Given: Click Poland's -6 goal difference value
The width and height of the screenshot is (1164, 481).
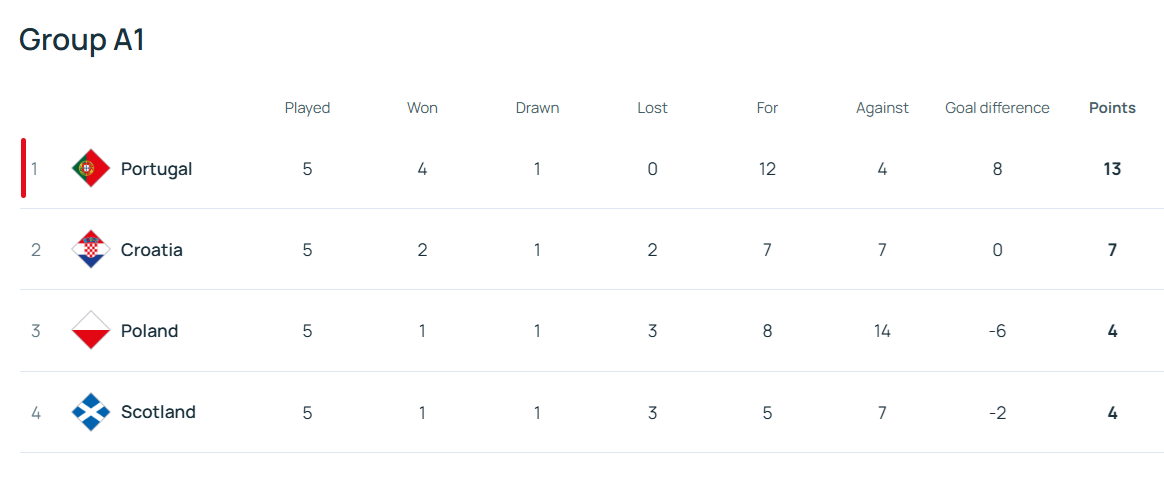Looking at the screenshot, I should (x=997, y=331).
